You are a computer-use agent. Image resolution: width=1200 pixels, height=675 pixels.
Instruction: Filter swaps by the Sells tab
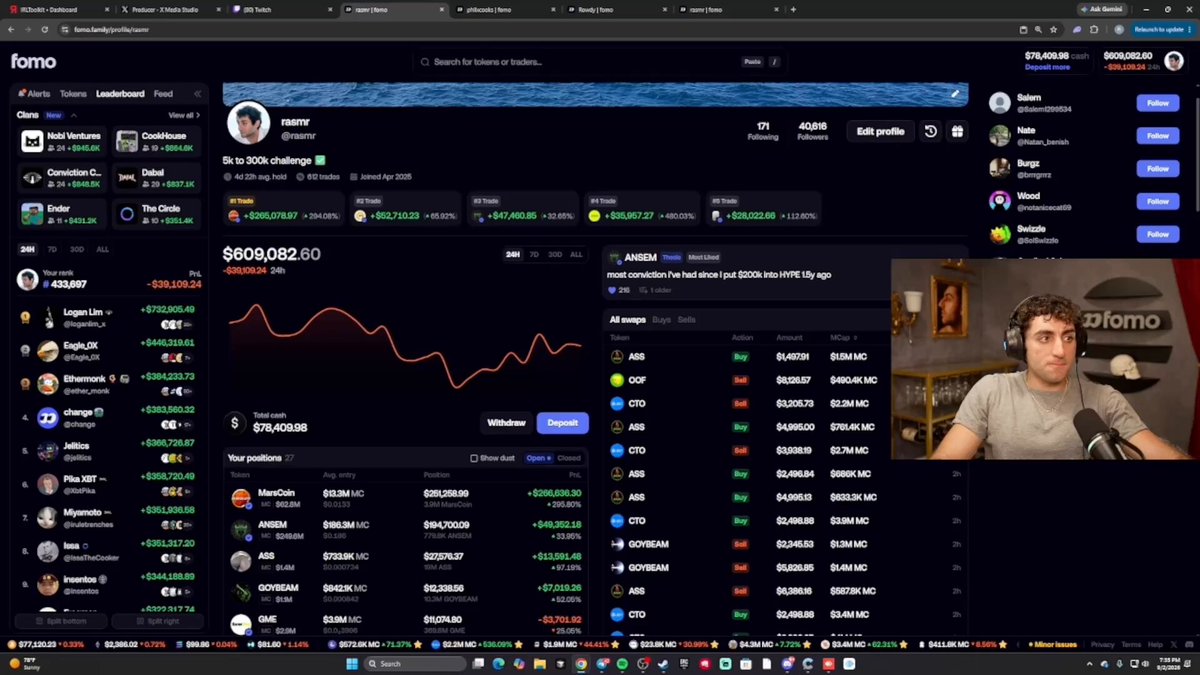[687, 320]
